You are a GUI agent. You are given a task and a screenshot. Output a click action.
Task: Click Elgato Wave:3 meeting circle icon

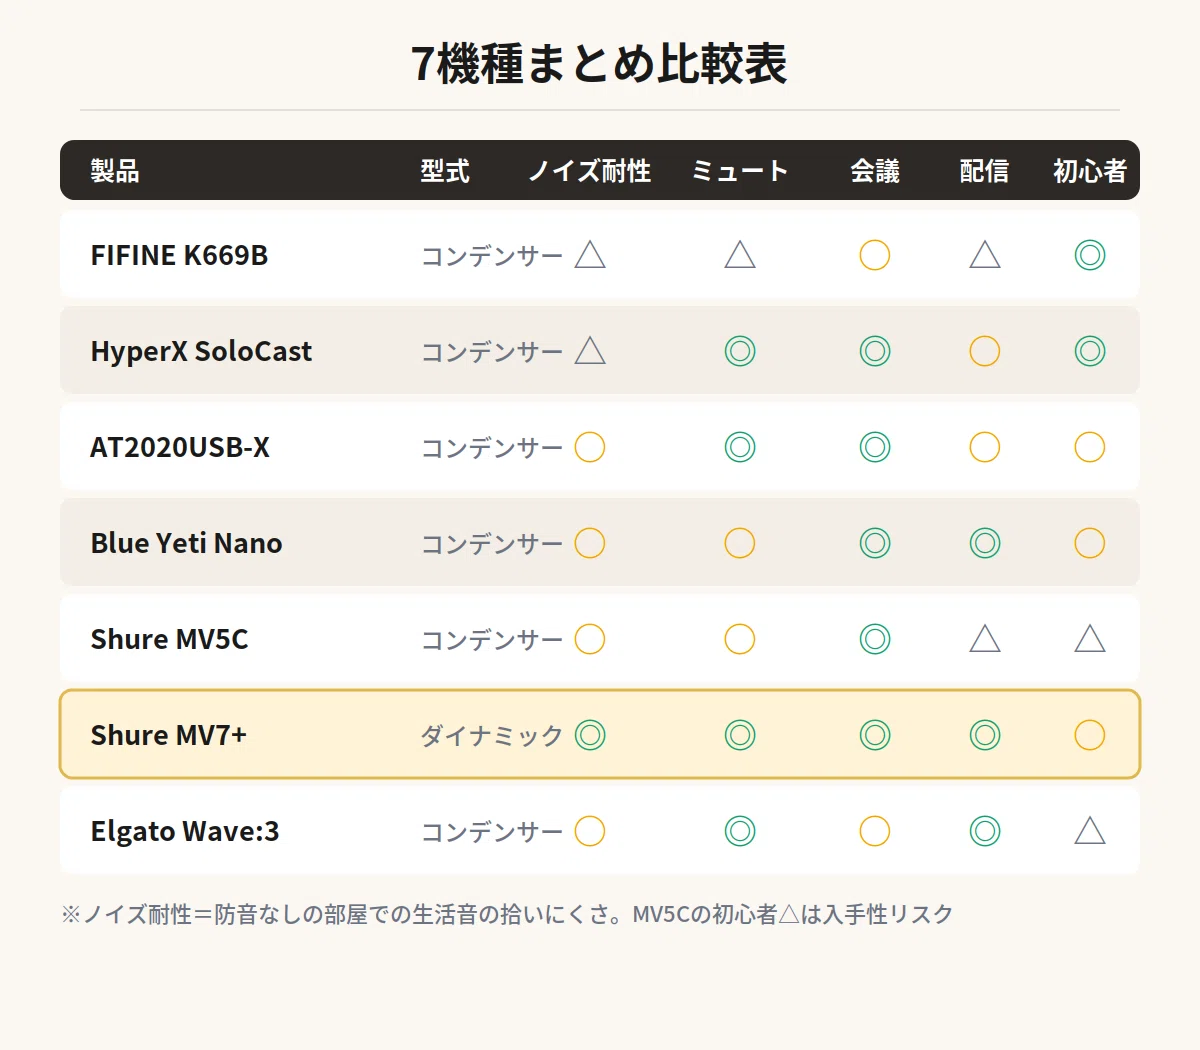pyautogui.click(x=875, y=831)
